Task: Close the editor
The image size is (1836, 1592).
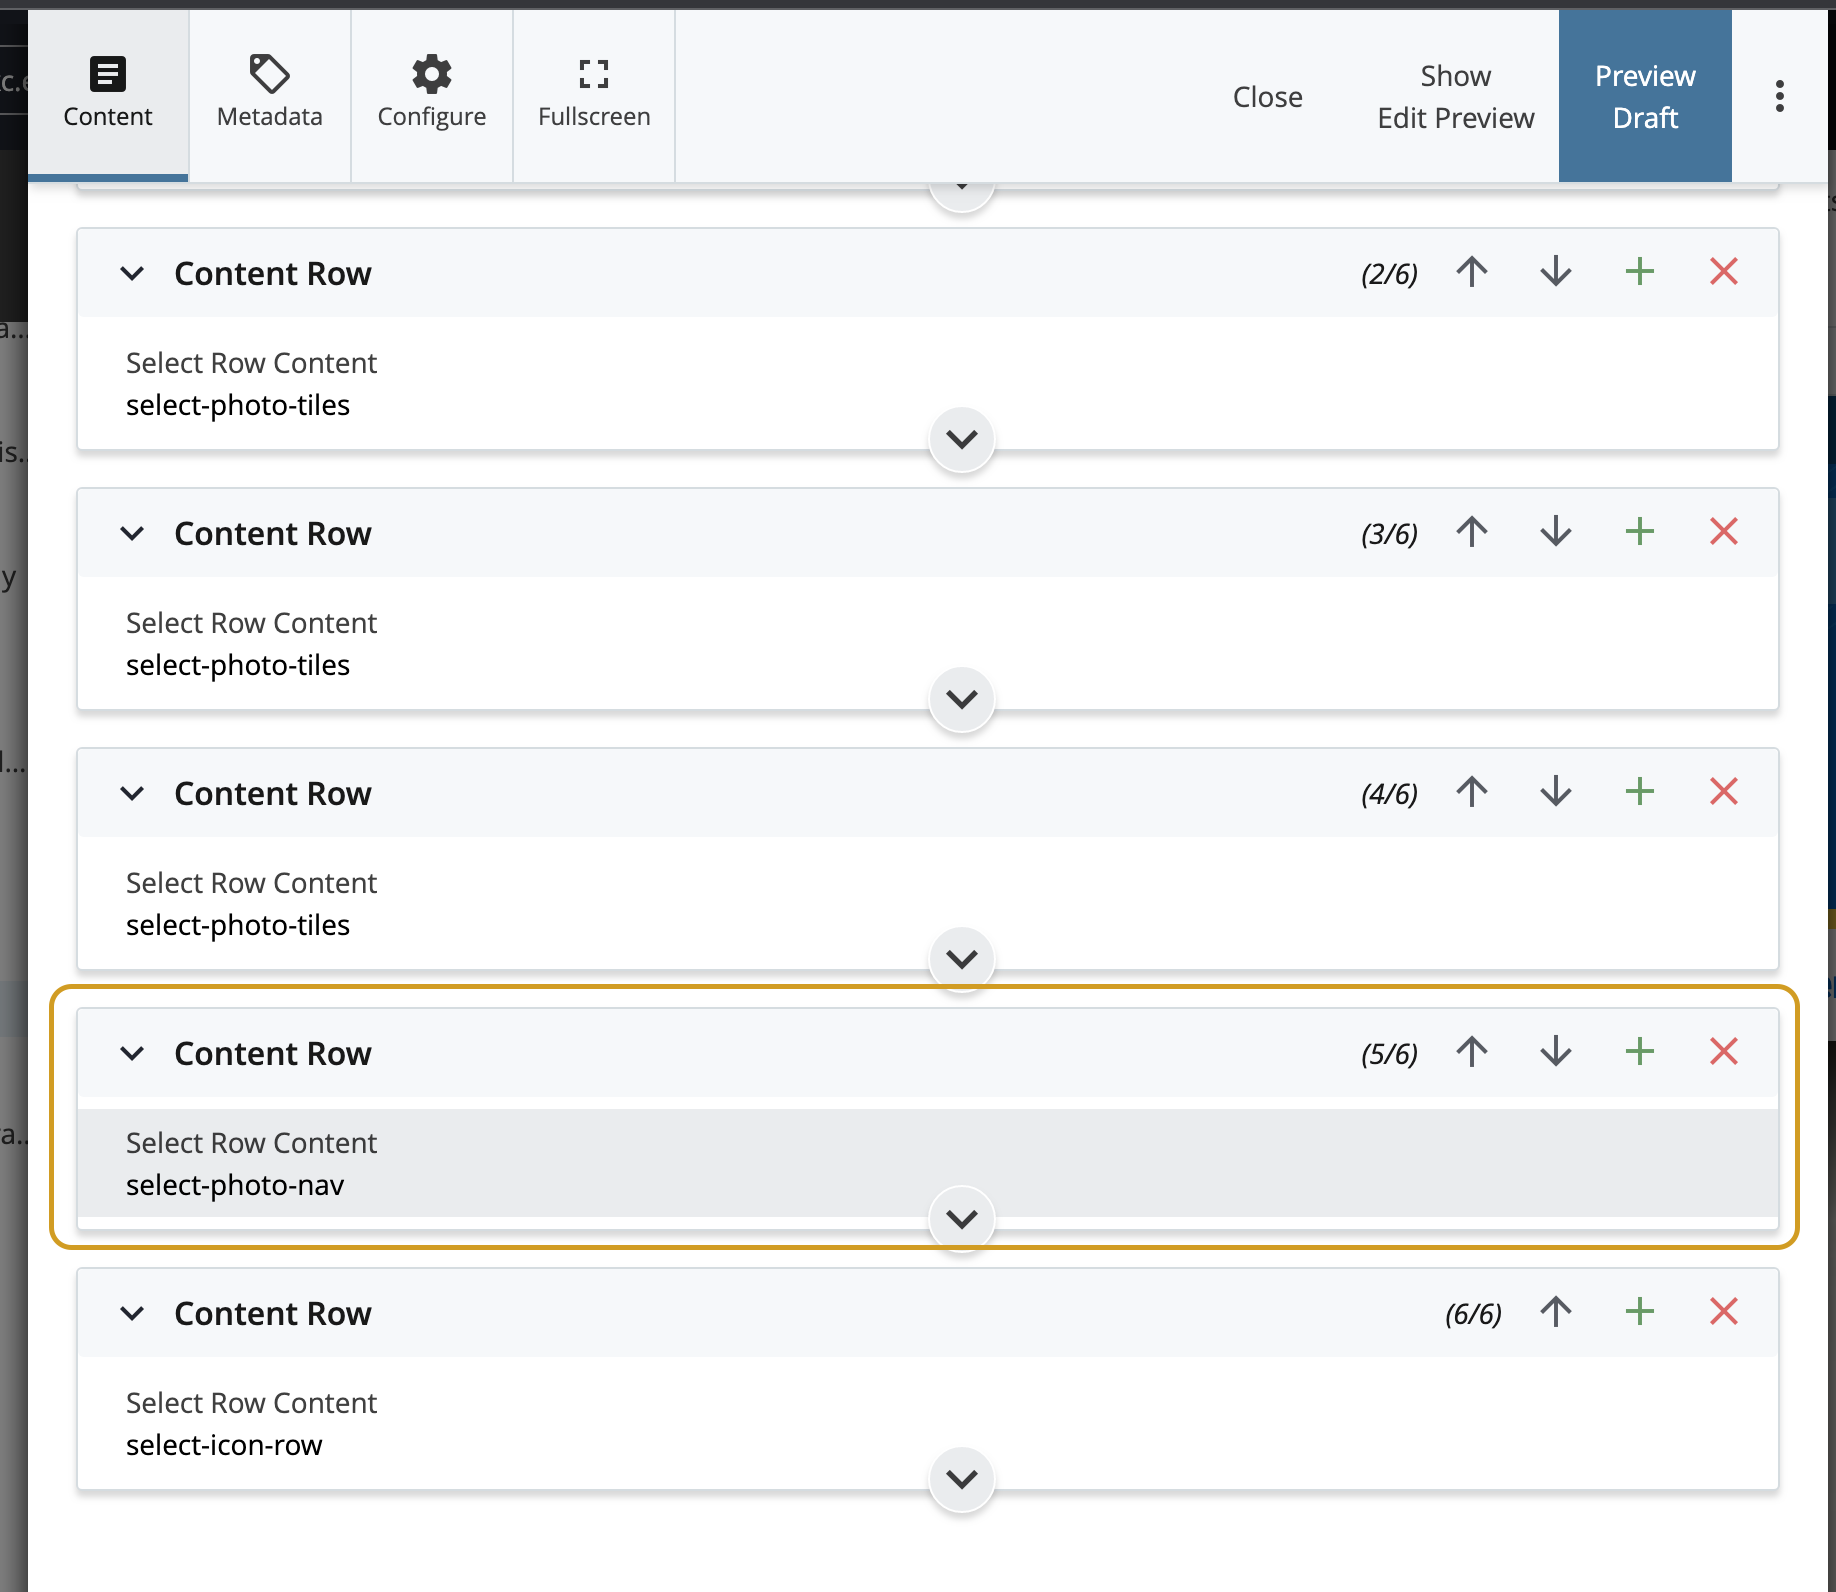Action: [x=1267, y=97]
